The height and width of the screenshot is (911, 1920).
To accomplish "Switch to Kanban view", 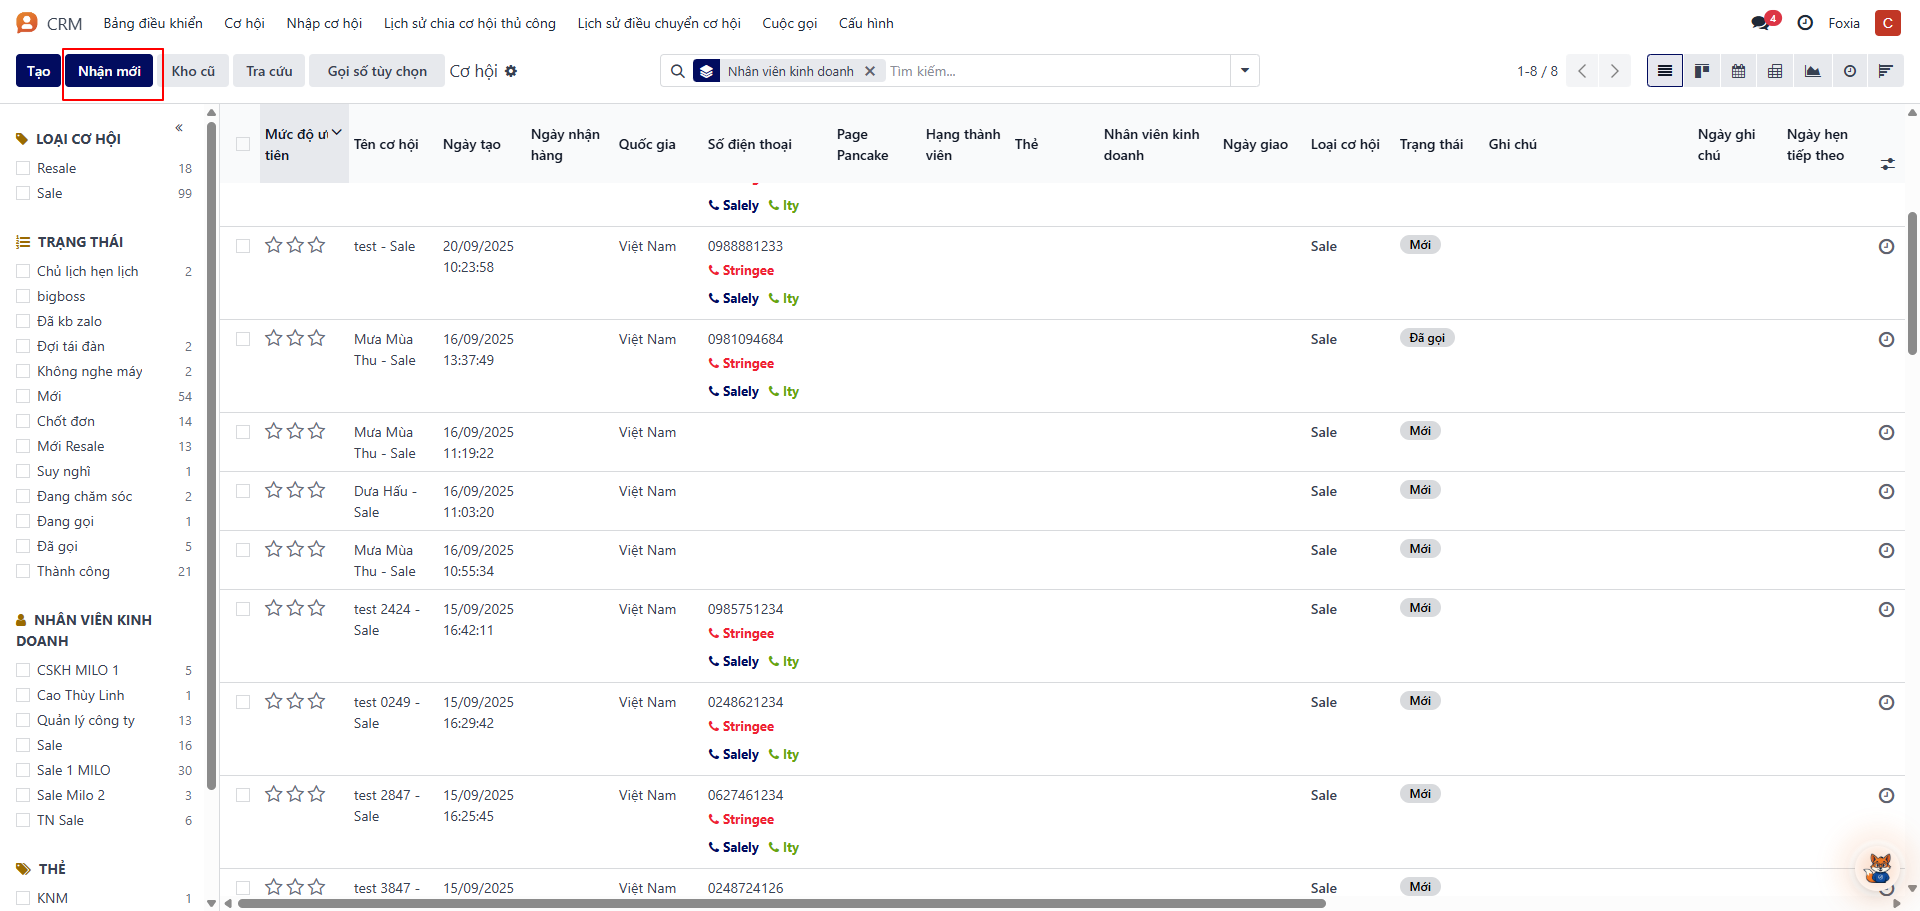I will (x=1701, y=71).
